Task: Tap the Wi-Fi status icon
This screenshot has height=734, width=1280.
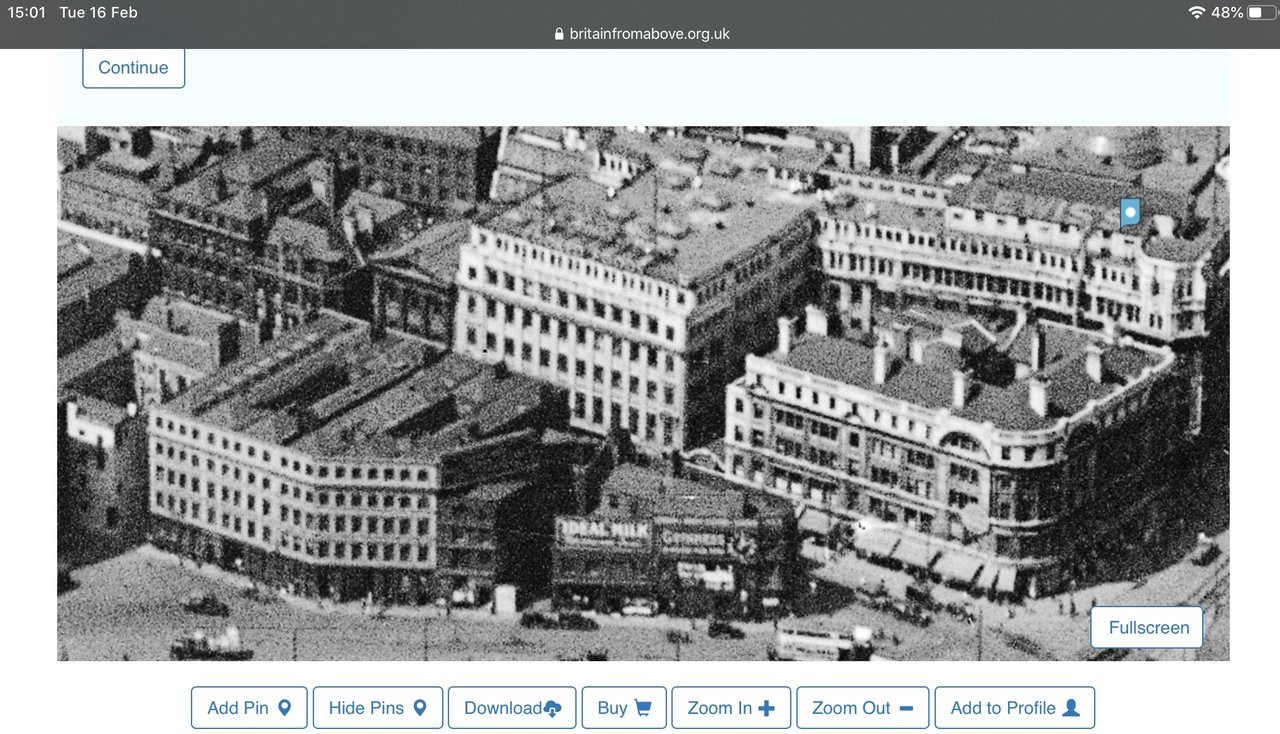Action: (x=1196, y=12)
